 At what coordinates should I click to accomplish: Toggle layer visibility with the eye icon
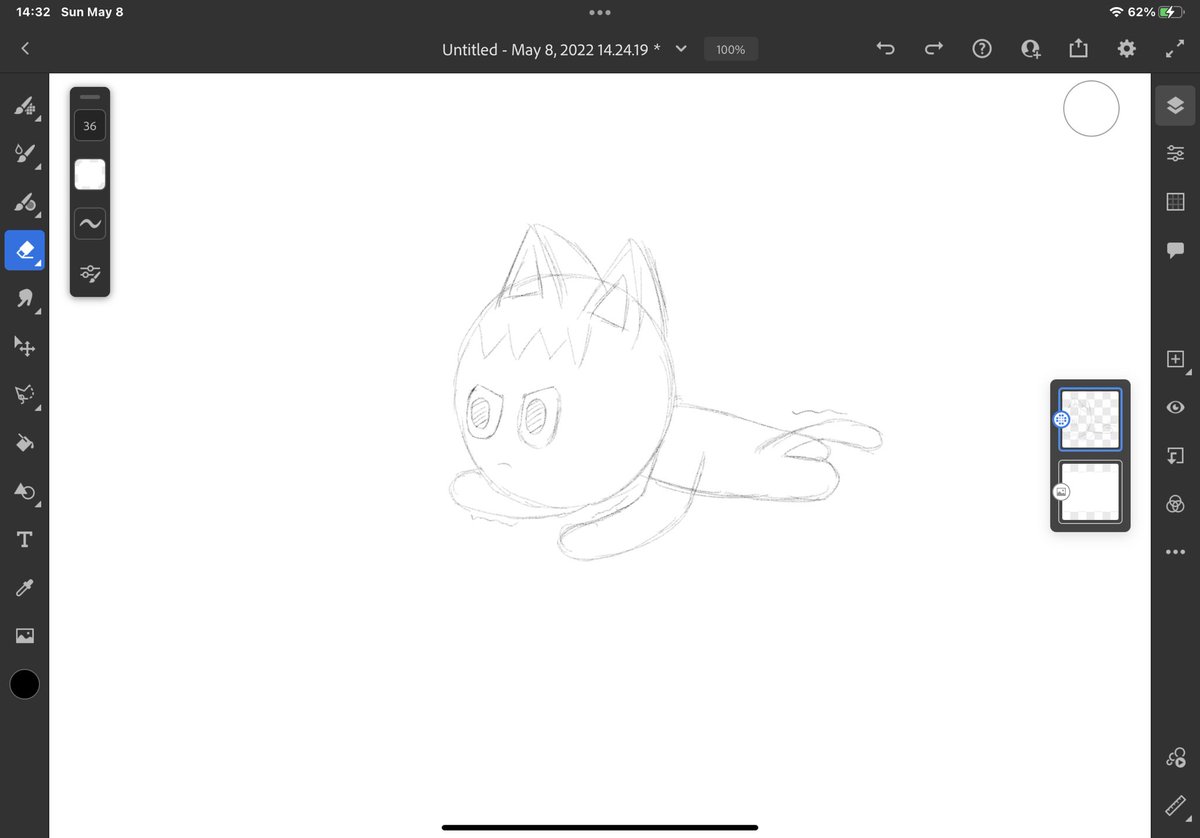(x=1175, y=406)
